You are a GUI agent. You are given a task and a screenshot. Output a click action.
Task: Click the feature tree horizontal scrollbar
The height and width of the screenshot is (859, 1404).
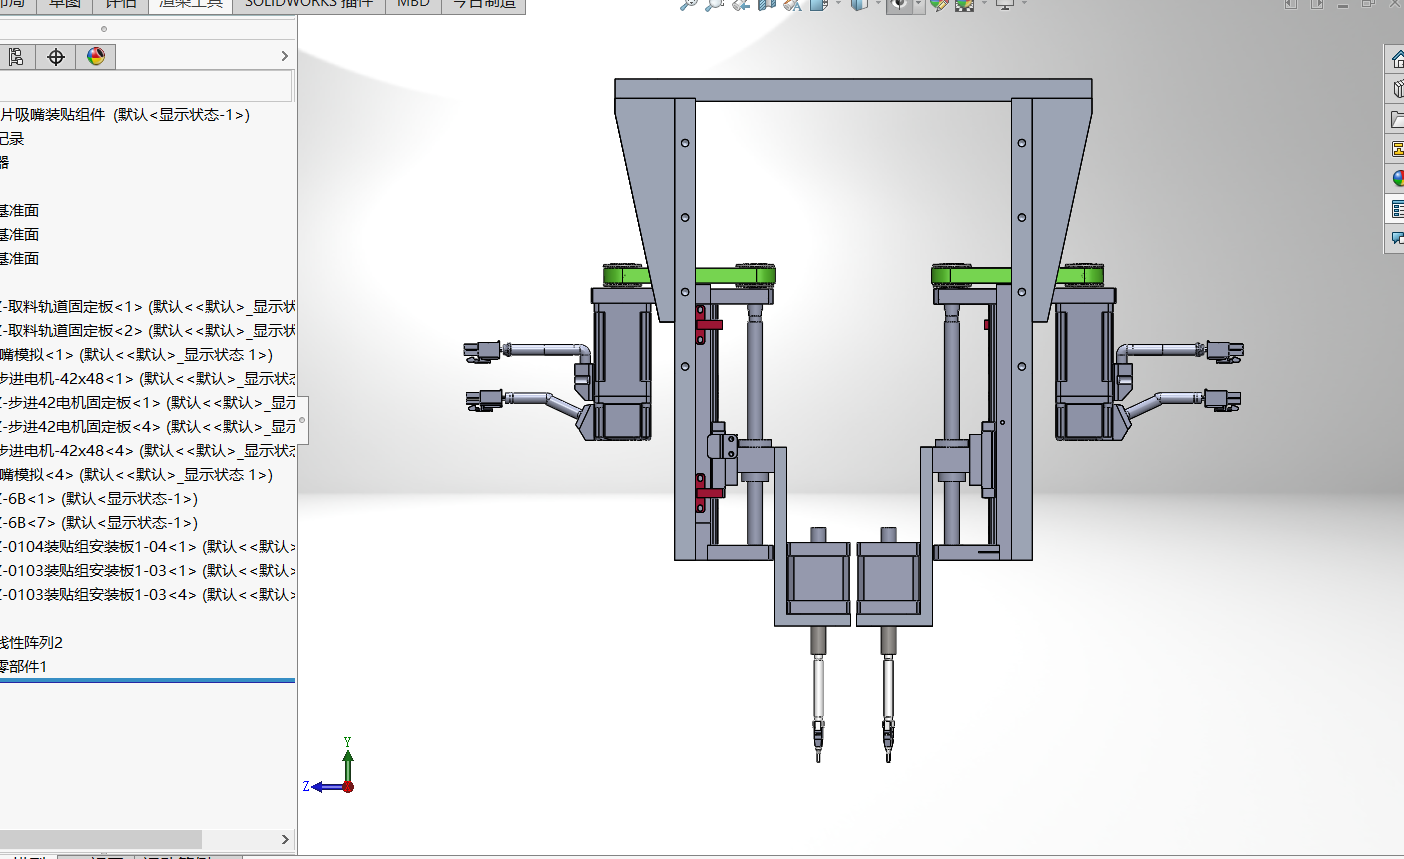click(x=100, y=839)
